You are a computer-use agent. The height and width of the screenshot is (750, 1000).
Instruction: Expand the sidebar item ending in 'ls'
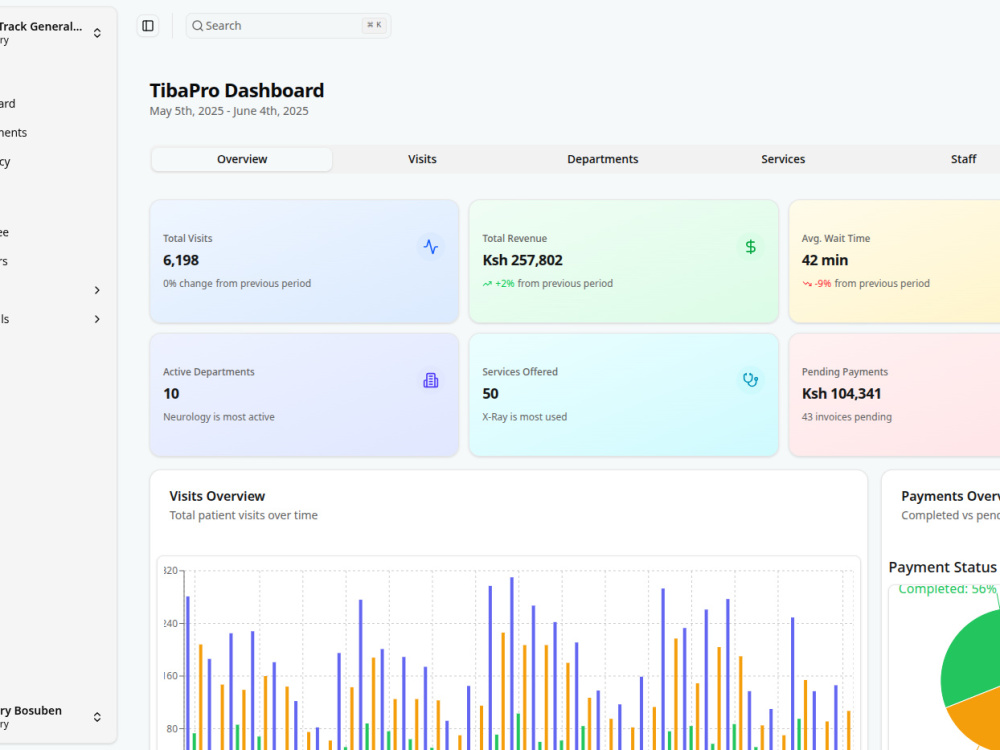pyautogui.click(x=97, y=319)
